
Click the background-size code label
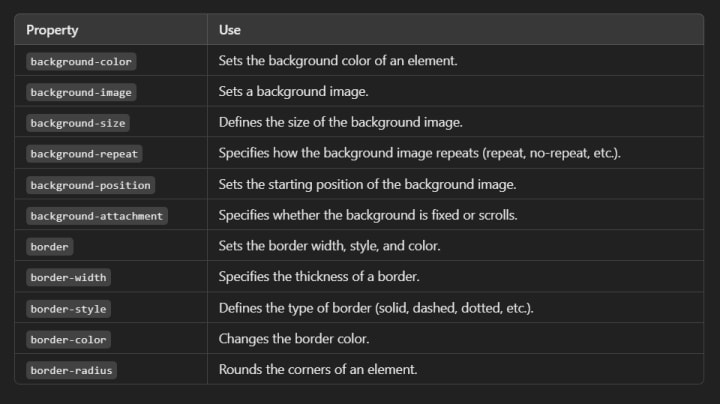(x=77, y=123)
